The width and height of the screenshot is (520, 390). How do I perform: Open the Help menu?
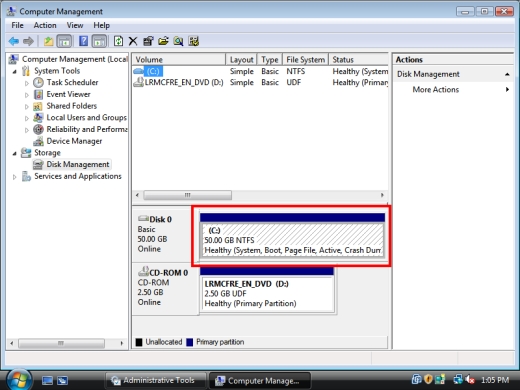tap(101, 25)
